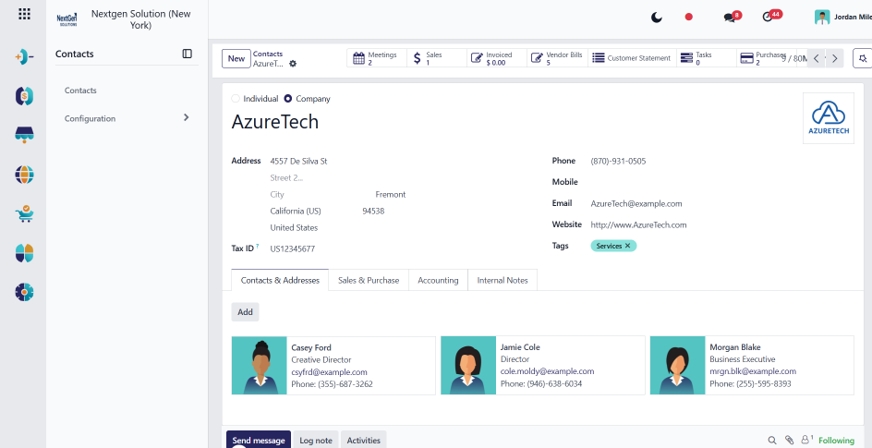Click Activities button

pos(364,440)
